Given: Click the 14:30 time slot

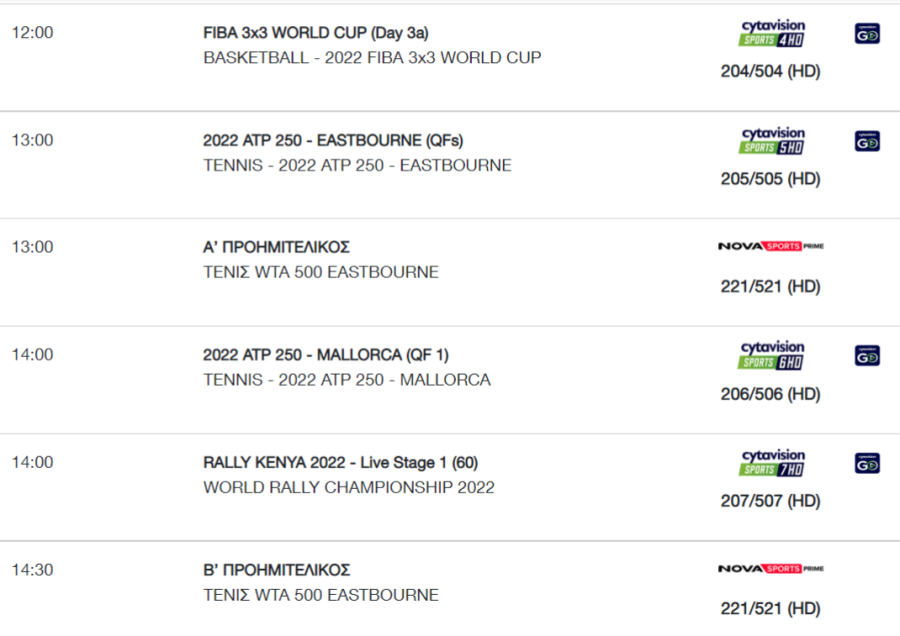Looking at the screenshot, I should (x=33, y=570).
